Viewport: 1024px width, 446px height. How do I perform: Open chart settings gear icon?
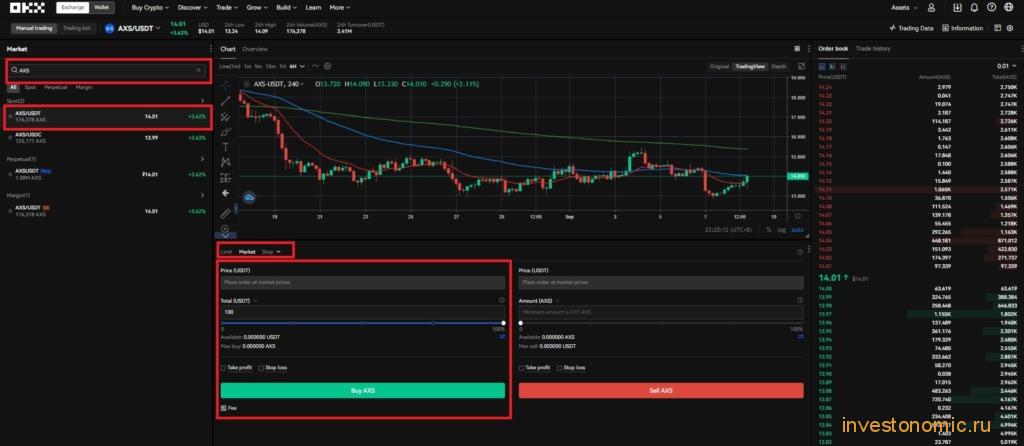328,66
